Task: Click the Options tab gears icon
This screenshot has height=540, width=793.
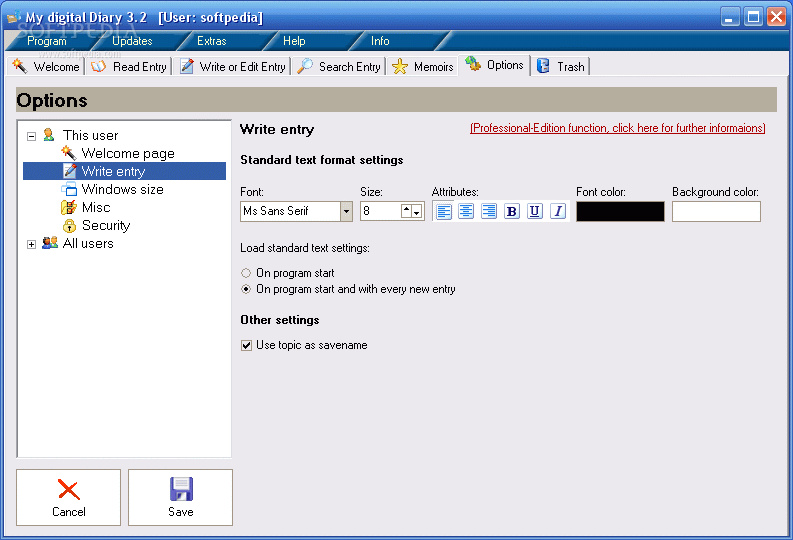Action: tap(473, 64)
